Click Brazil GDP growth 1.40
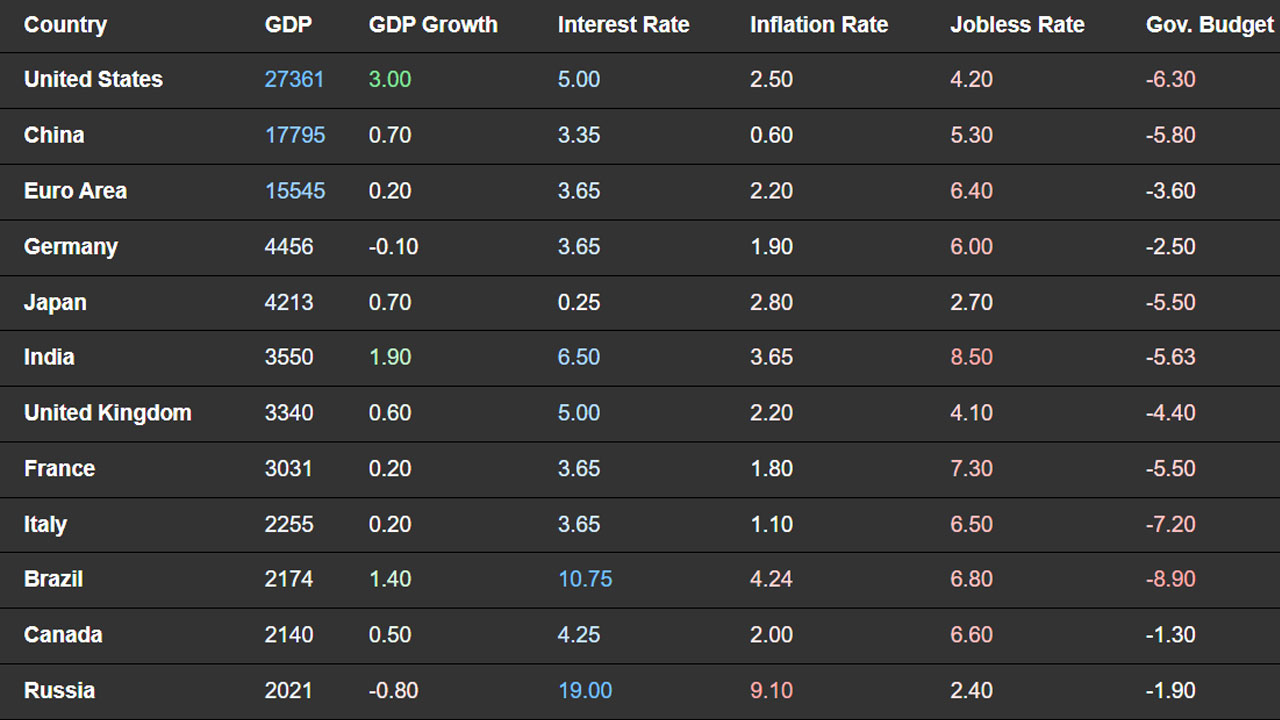The height and width of the screenshot is (720, 1280). (390, 579)
